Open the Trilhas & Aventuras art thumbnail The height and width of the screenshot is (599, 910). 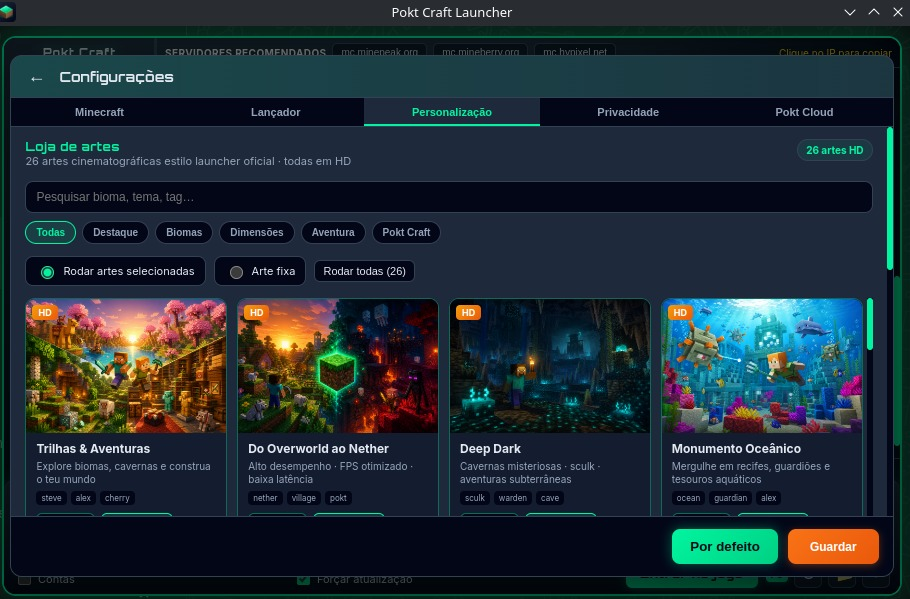126,366
